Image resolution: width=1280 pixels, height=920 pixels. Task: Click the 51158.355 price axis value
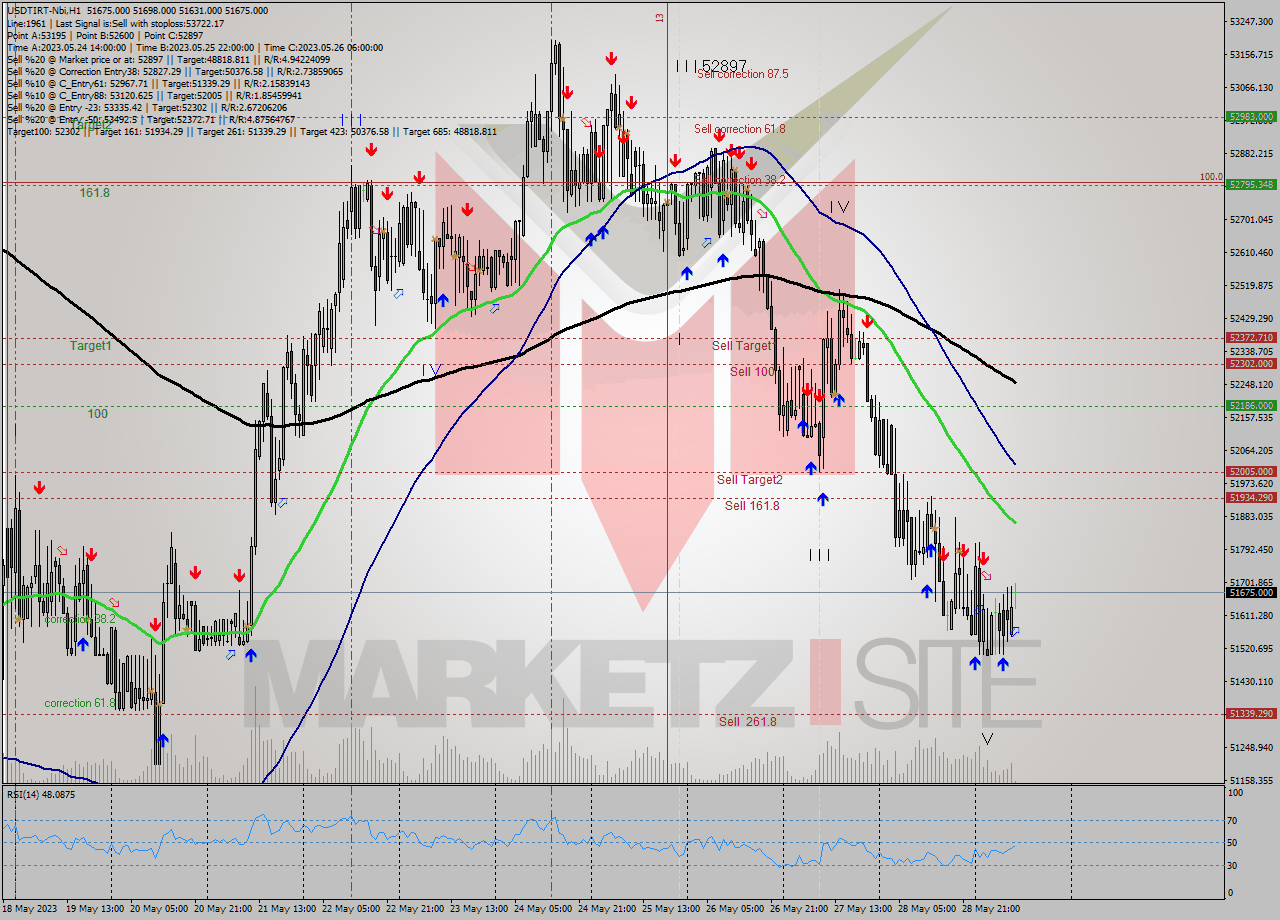click(x=1252, y=780)
